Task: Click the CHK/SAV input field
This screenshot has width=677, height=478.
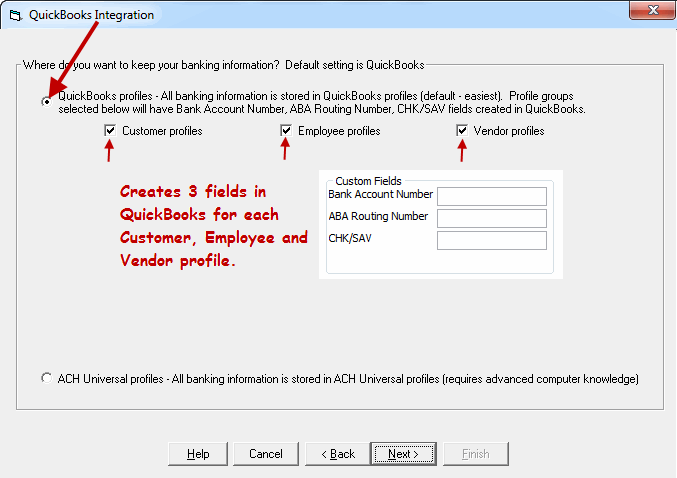Action: click(x=492, y=241)
